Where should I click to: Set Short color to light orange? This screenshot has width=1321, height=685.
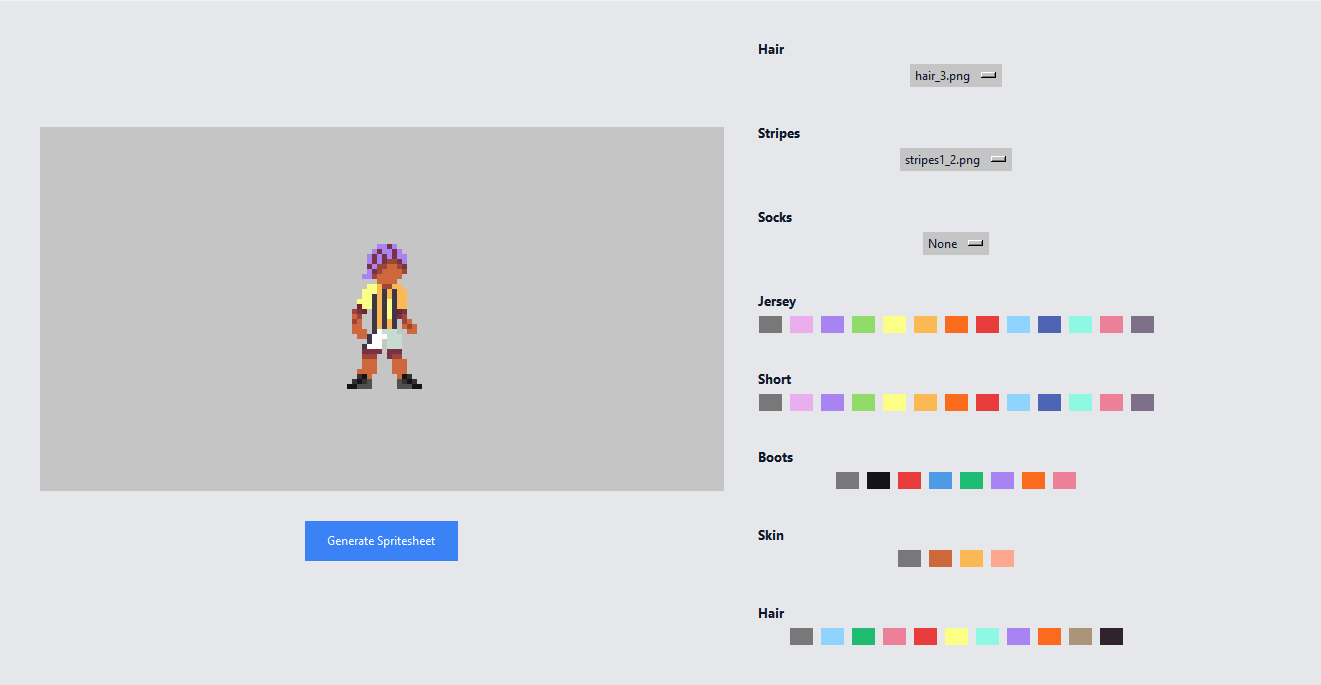[925, 403]
